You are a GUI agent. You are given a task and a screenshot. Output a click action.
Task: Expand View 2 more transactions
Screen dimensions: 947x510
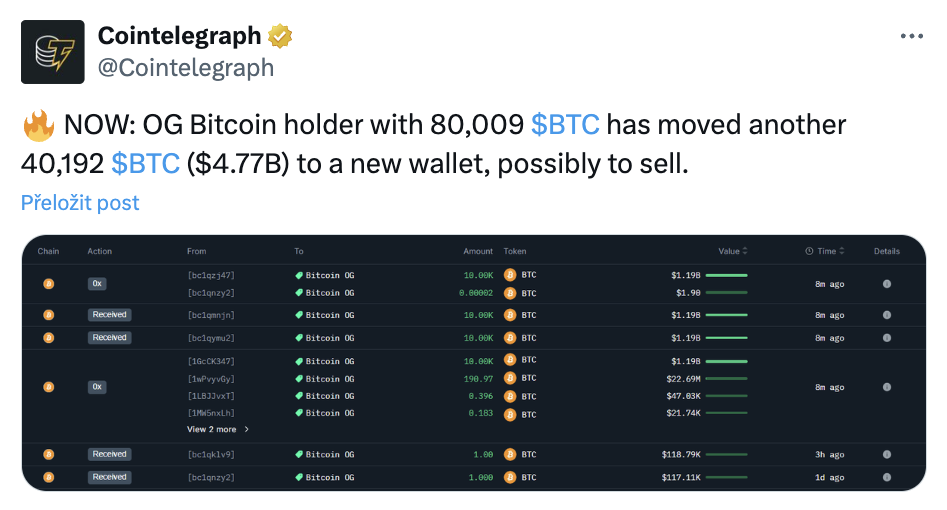[218, 429]
